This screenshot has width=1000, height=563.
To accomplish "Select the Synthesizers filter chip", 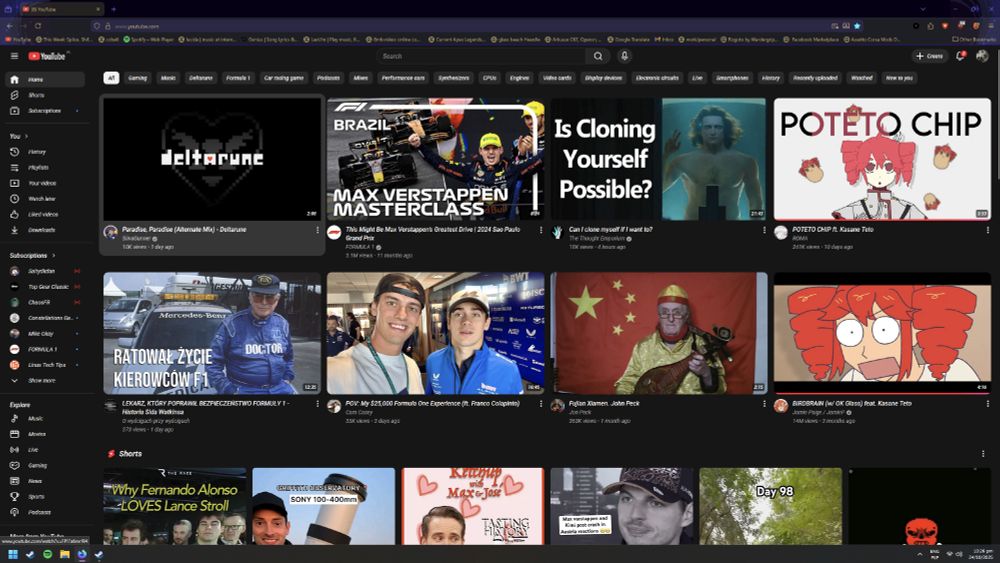I will click(454, 78).
